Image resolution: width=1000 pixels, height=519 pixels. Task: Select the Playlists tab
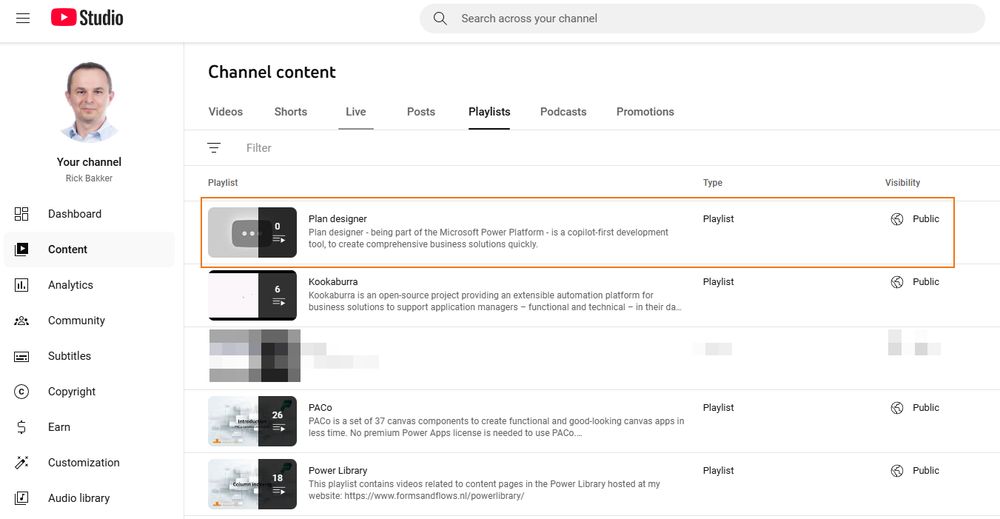[489, 112]
